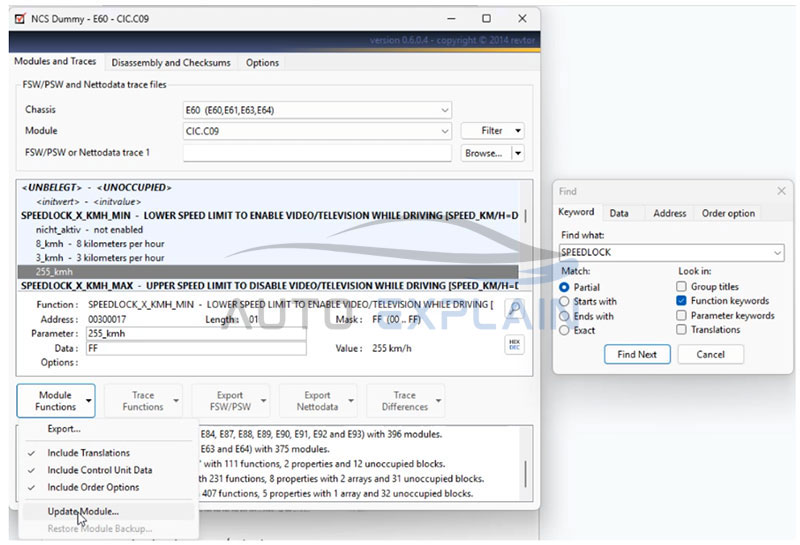
Task: Enable the Group titles checkbox
Action: [x=681, y=286]
